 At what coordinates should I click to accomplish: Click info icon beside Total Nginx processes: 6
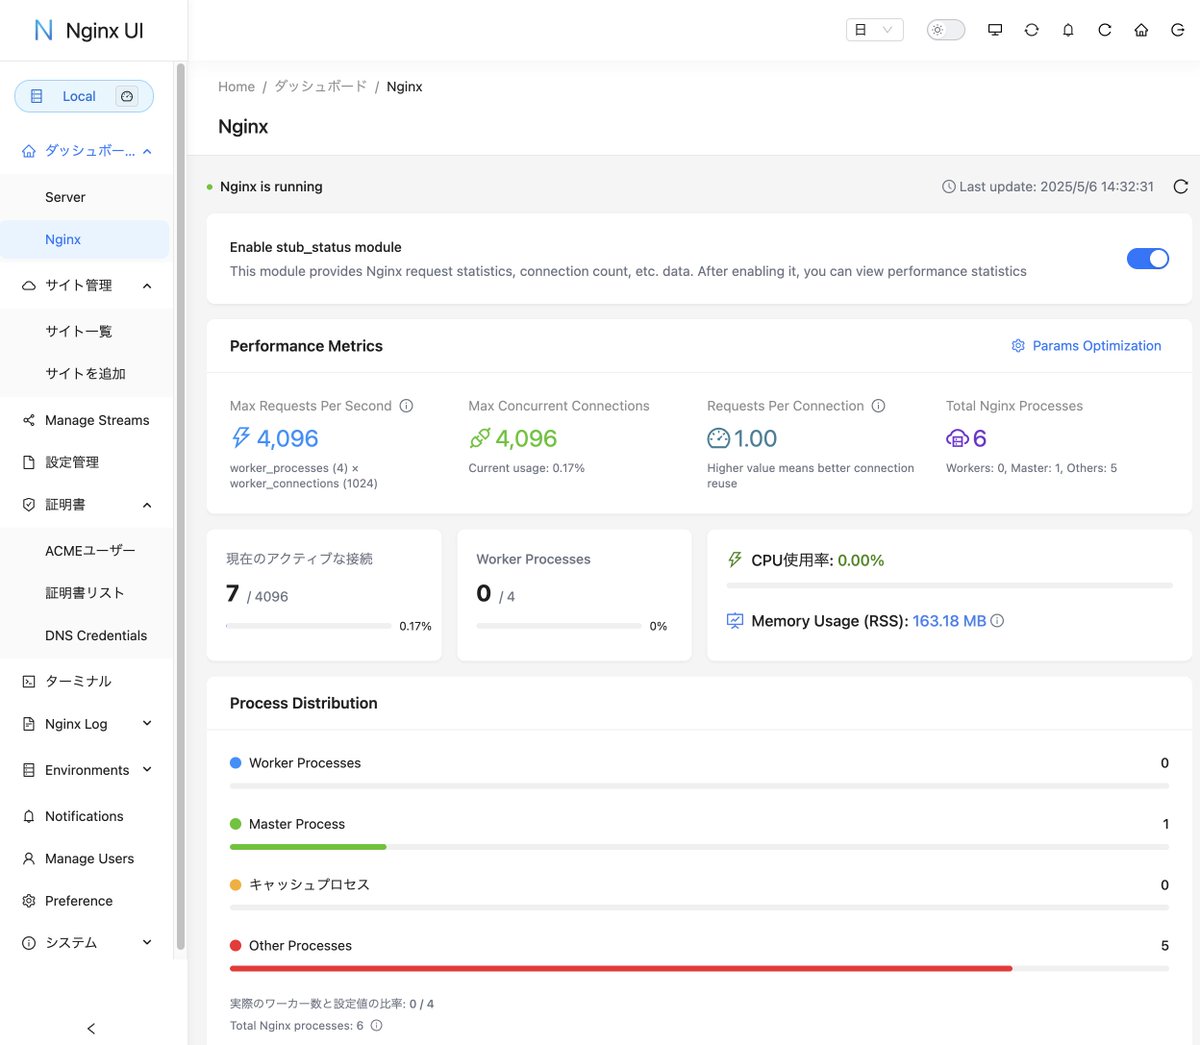coord(376,1026)
